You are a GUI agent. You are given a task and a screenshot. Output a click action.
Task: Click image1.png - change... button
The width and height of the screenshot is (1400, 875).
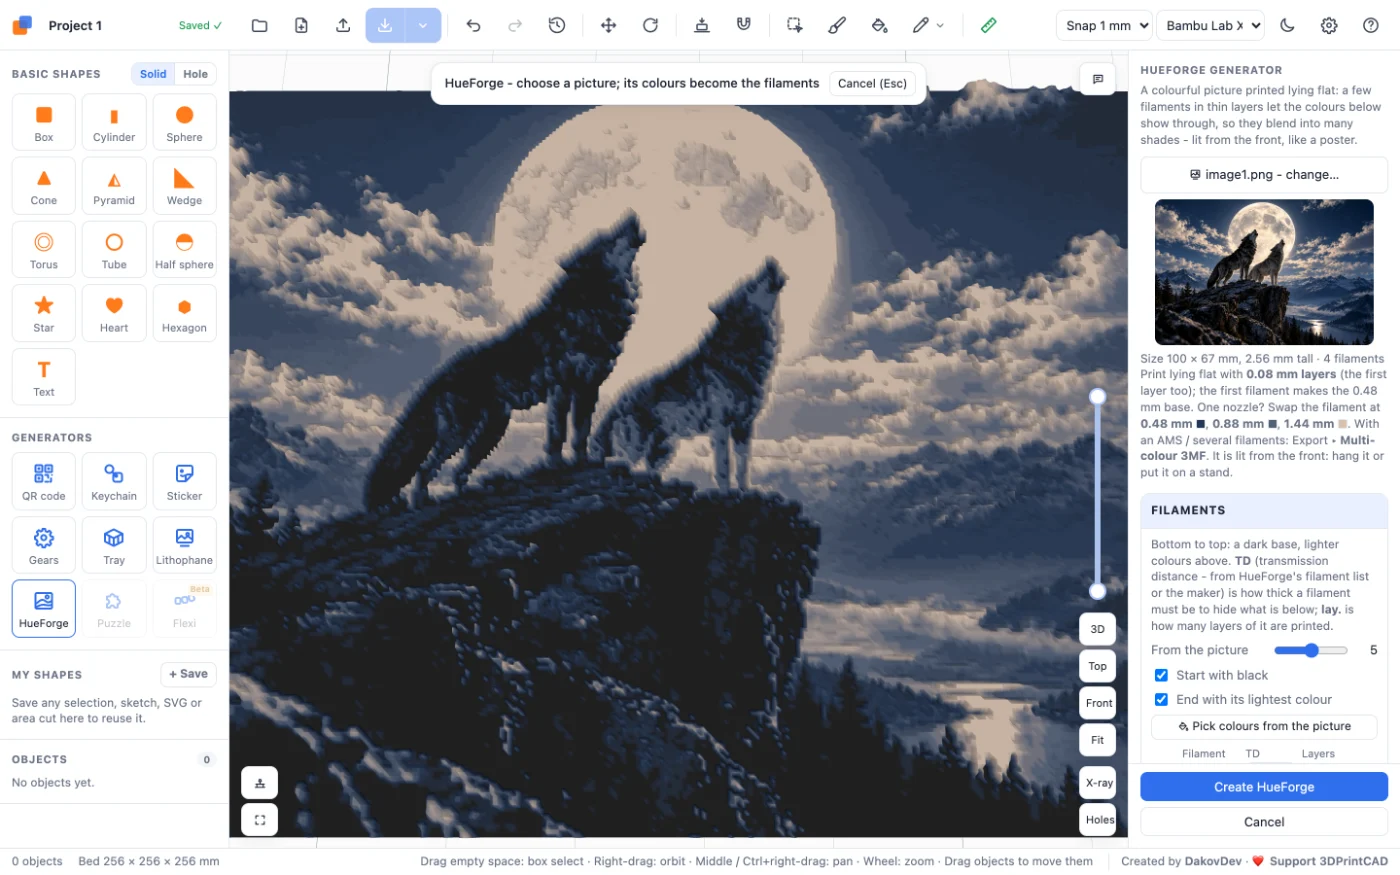1264,175
